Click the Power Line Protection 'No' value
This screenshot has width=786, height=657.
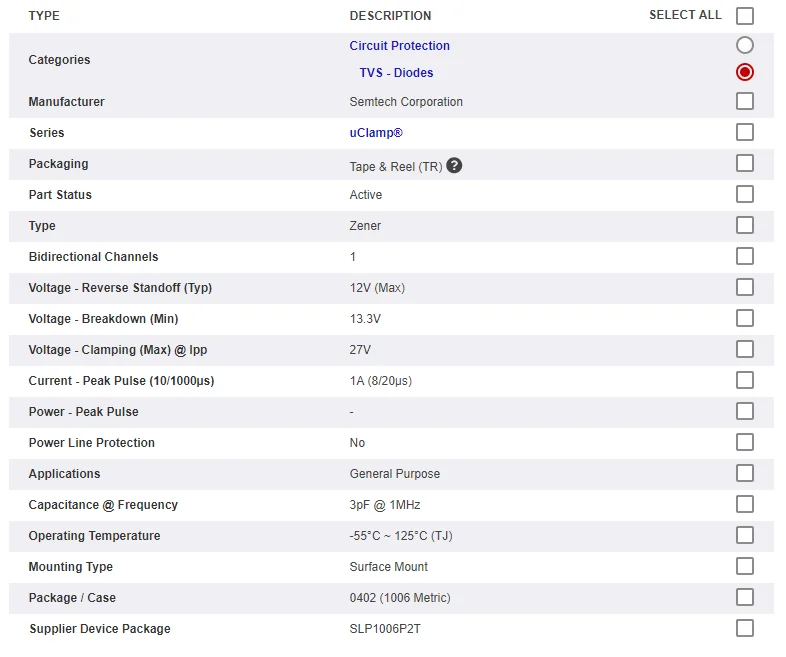tap(357, 443)
